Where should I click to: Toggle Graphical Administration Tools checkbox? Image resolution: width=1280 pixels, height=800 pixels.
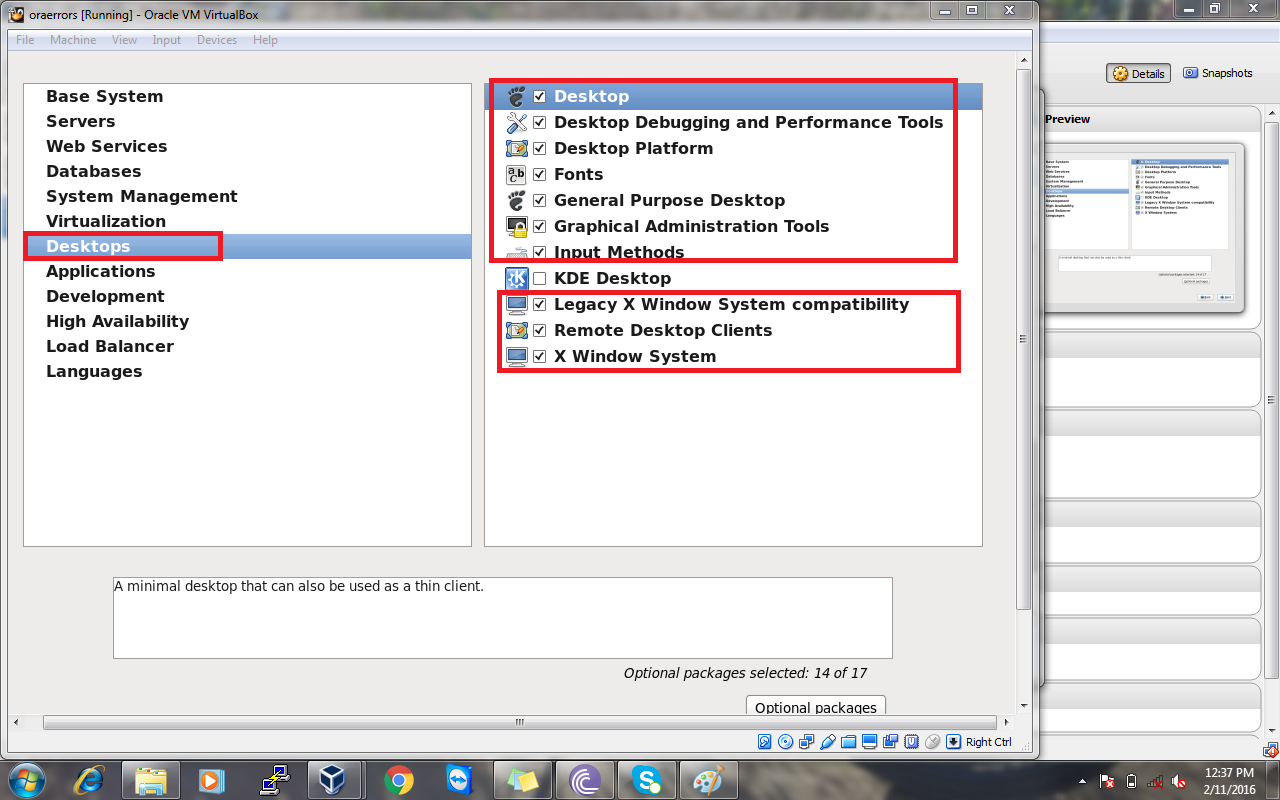tap(540, 226)
